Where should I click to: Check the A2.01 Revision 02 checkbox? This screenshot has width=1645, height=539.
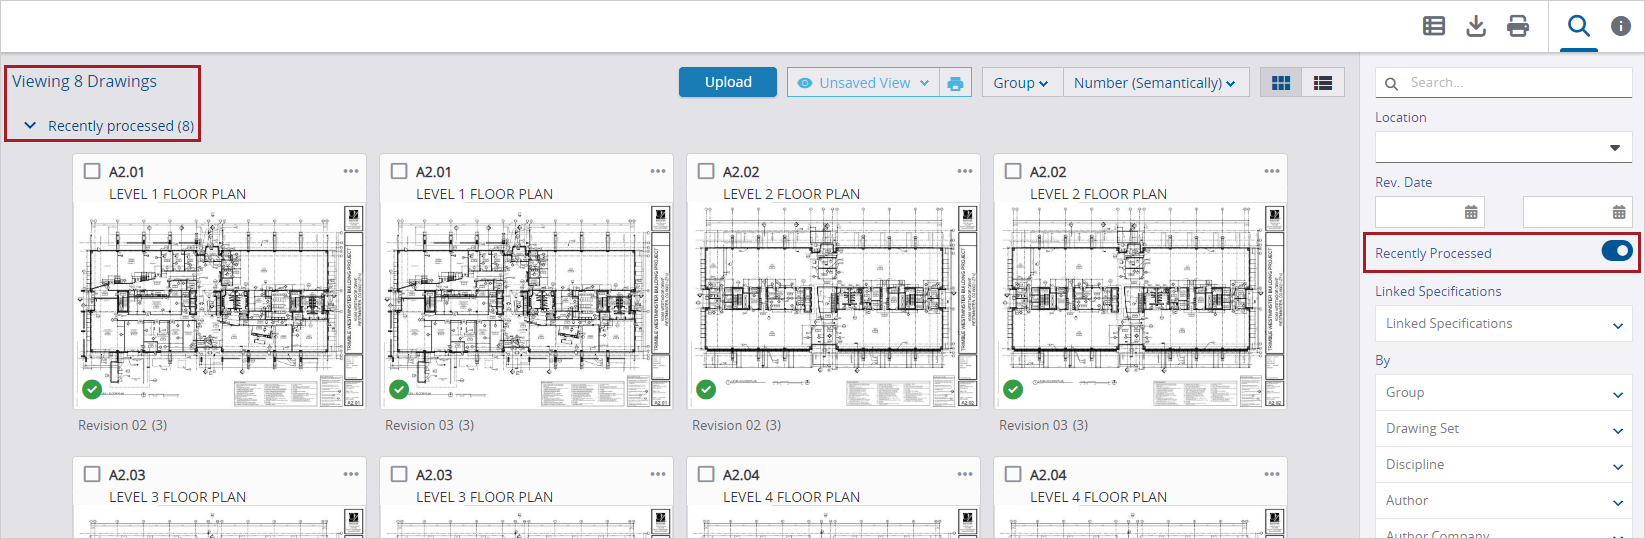(92, 171)
